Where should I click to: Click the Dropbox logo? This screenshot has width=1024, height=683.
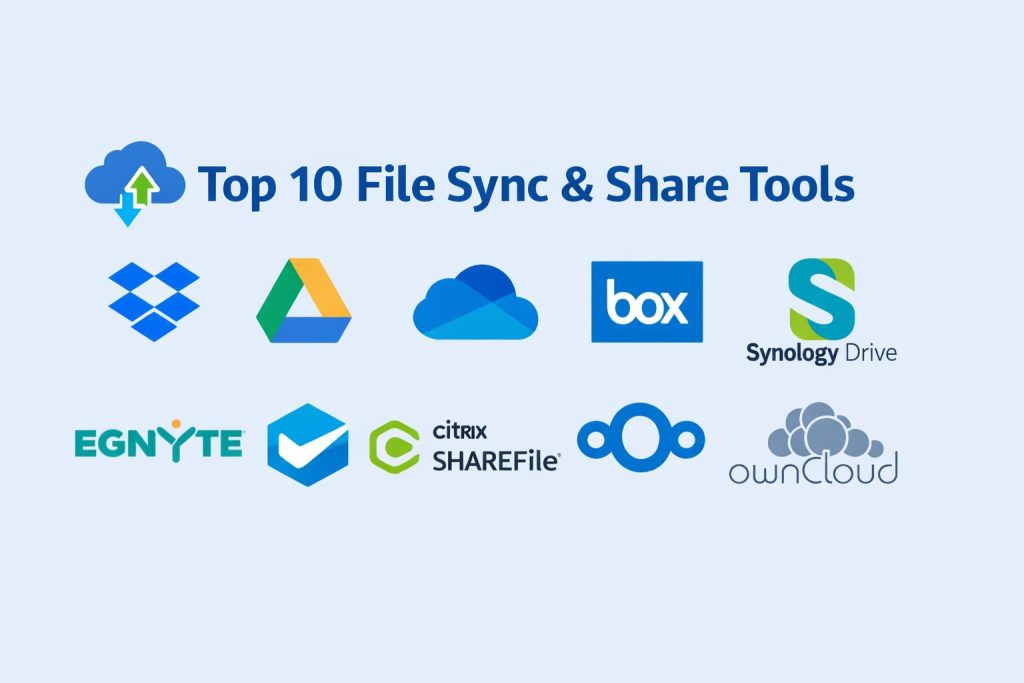point(153,300)
